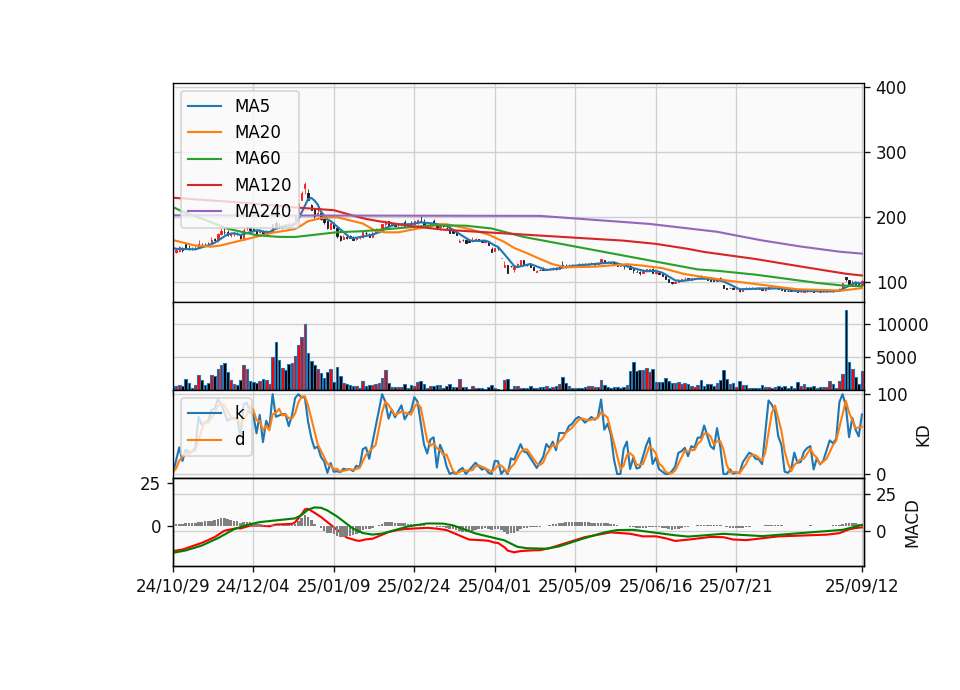Click the green MA60 legend line sample
This screenshot has width=960, height=690.
tap(204, 159)
